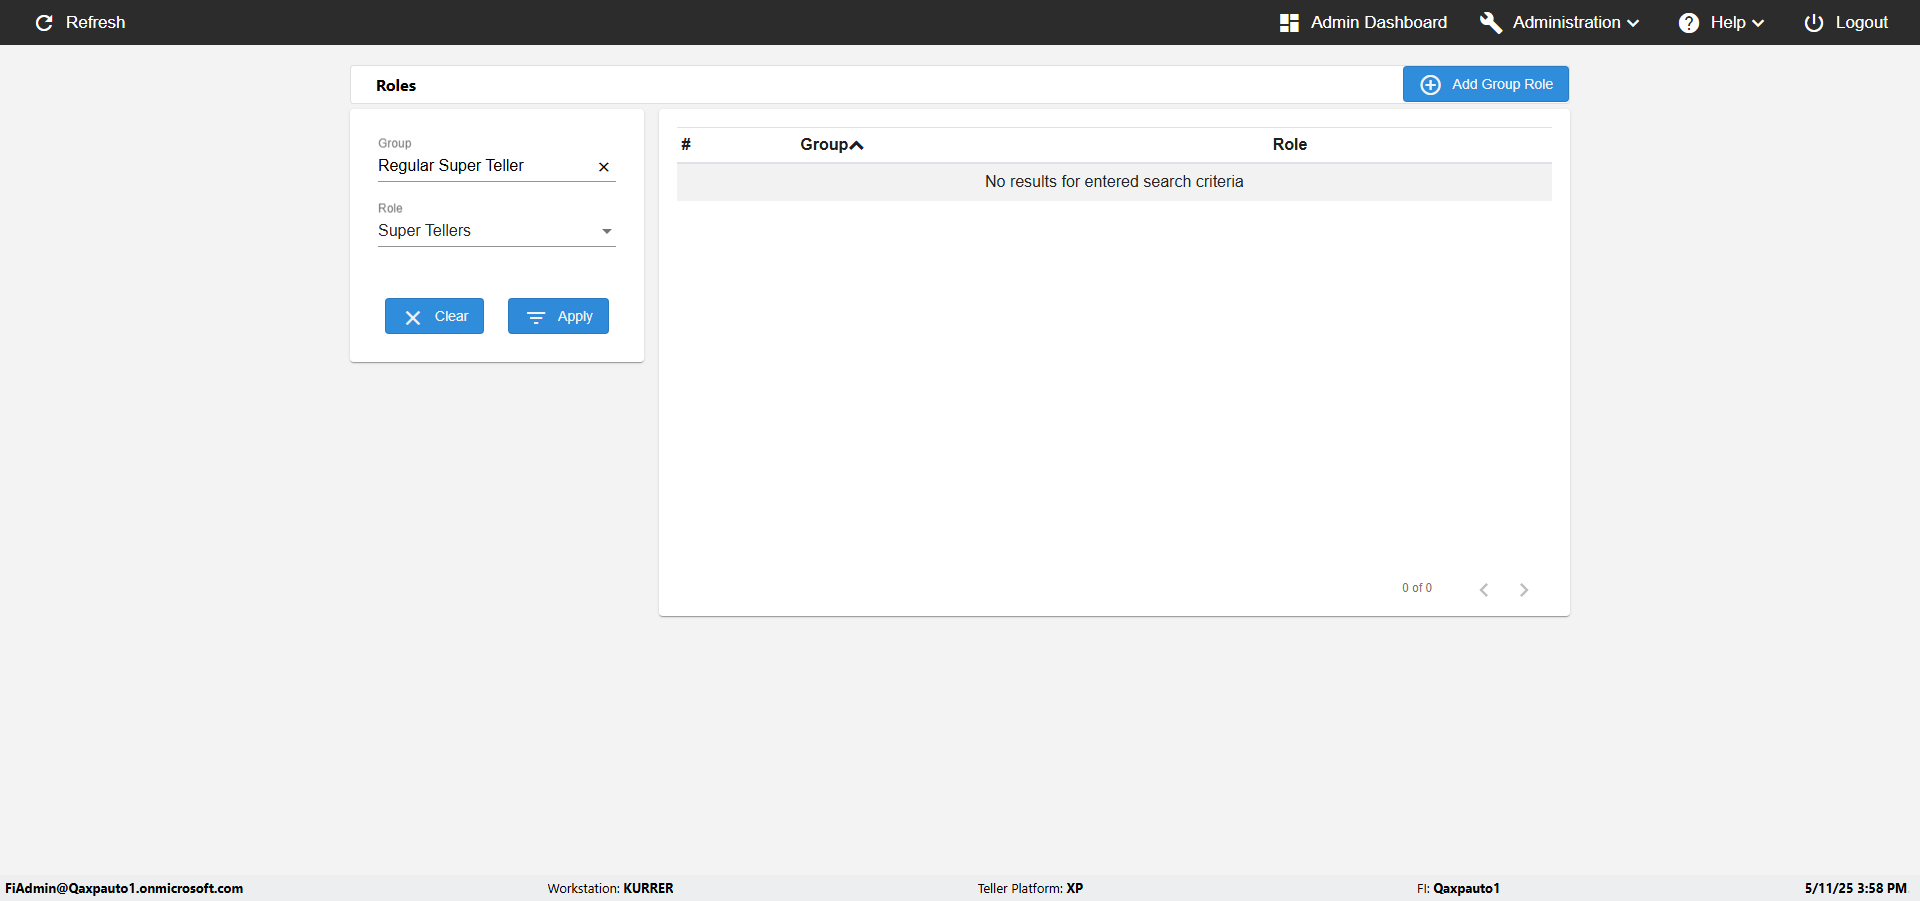The width and height of the screenshot is (1920, 901).
Task: Click the plus circle icon on Add Group Role
Action: point(1431,85)
